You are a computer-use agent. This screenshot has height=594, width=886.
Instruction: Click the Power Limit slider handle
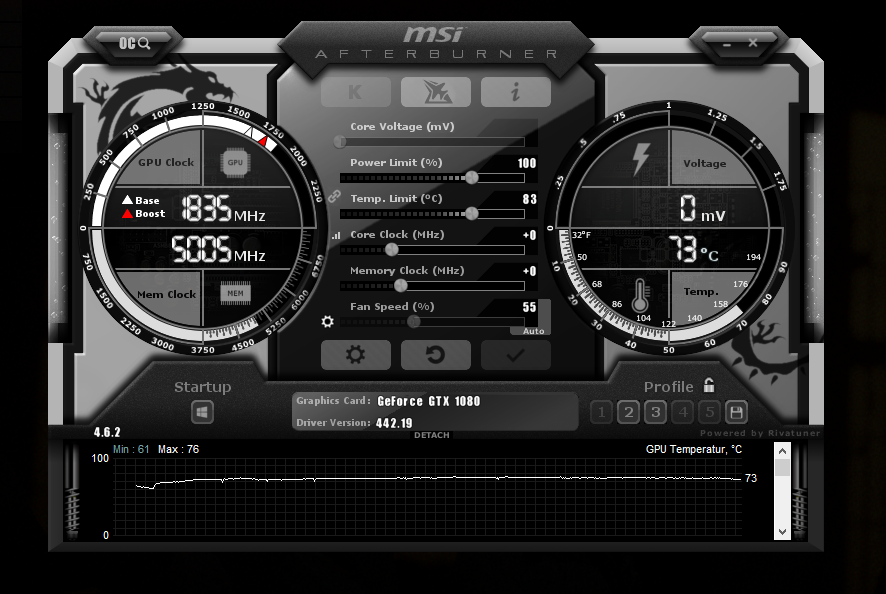coord(472,177)
